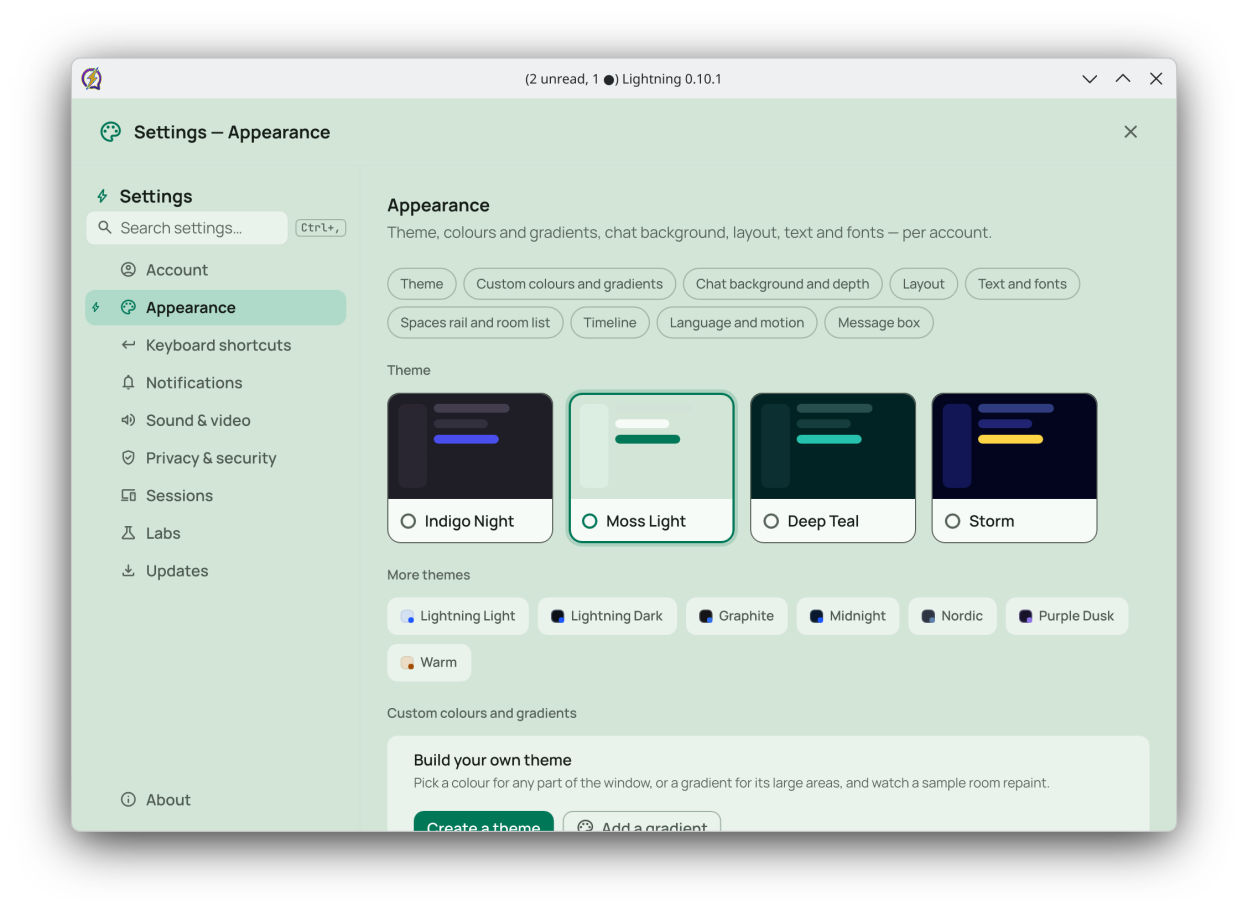Select the Moss Light radio button
The width and height of the screenshot is (1248, 916).
[x=590, y=521]
